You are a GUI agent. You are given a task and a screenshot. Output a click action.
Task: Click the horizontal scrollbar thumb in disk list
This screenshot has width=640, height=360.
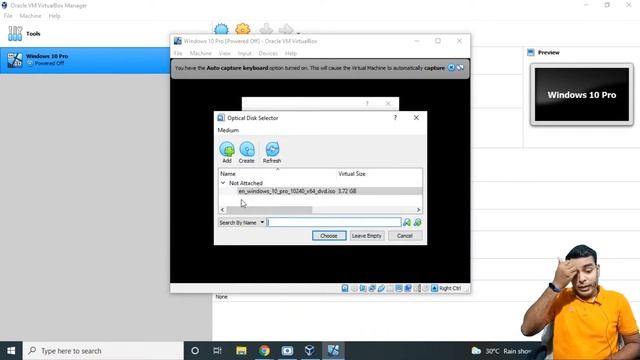269,210
